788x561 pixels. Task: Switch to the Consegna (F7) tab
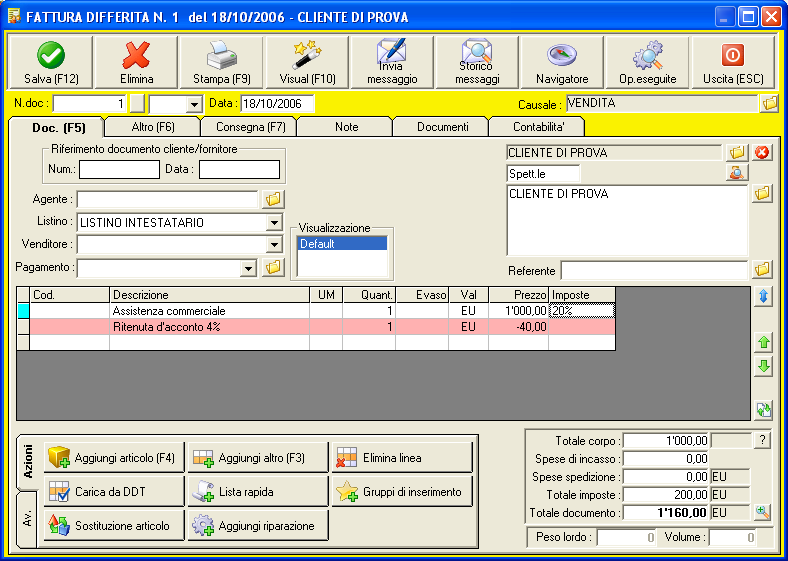coord(250,127)
